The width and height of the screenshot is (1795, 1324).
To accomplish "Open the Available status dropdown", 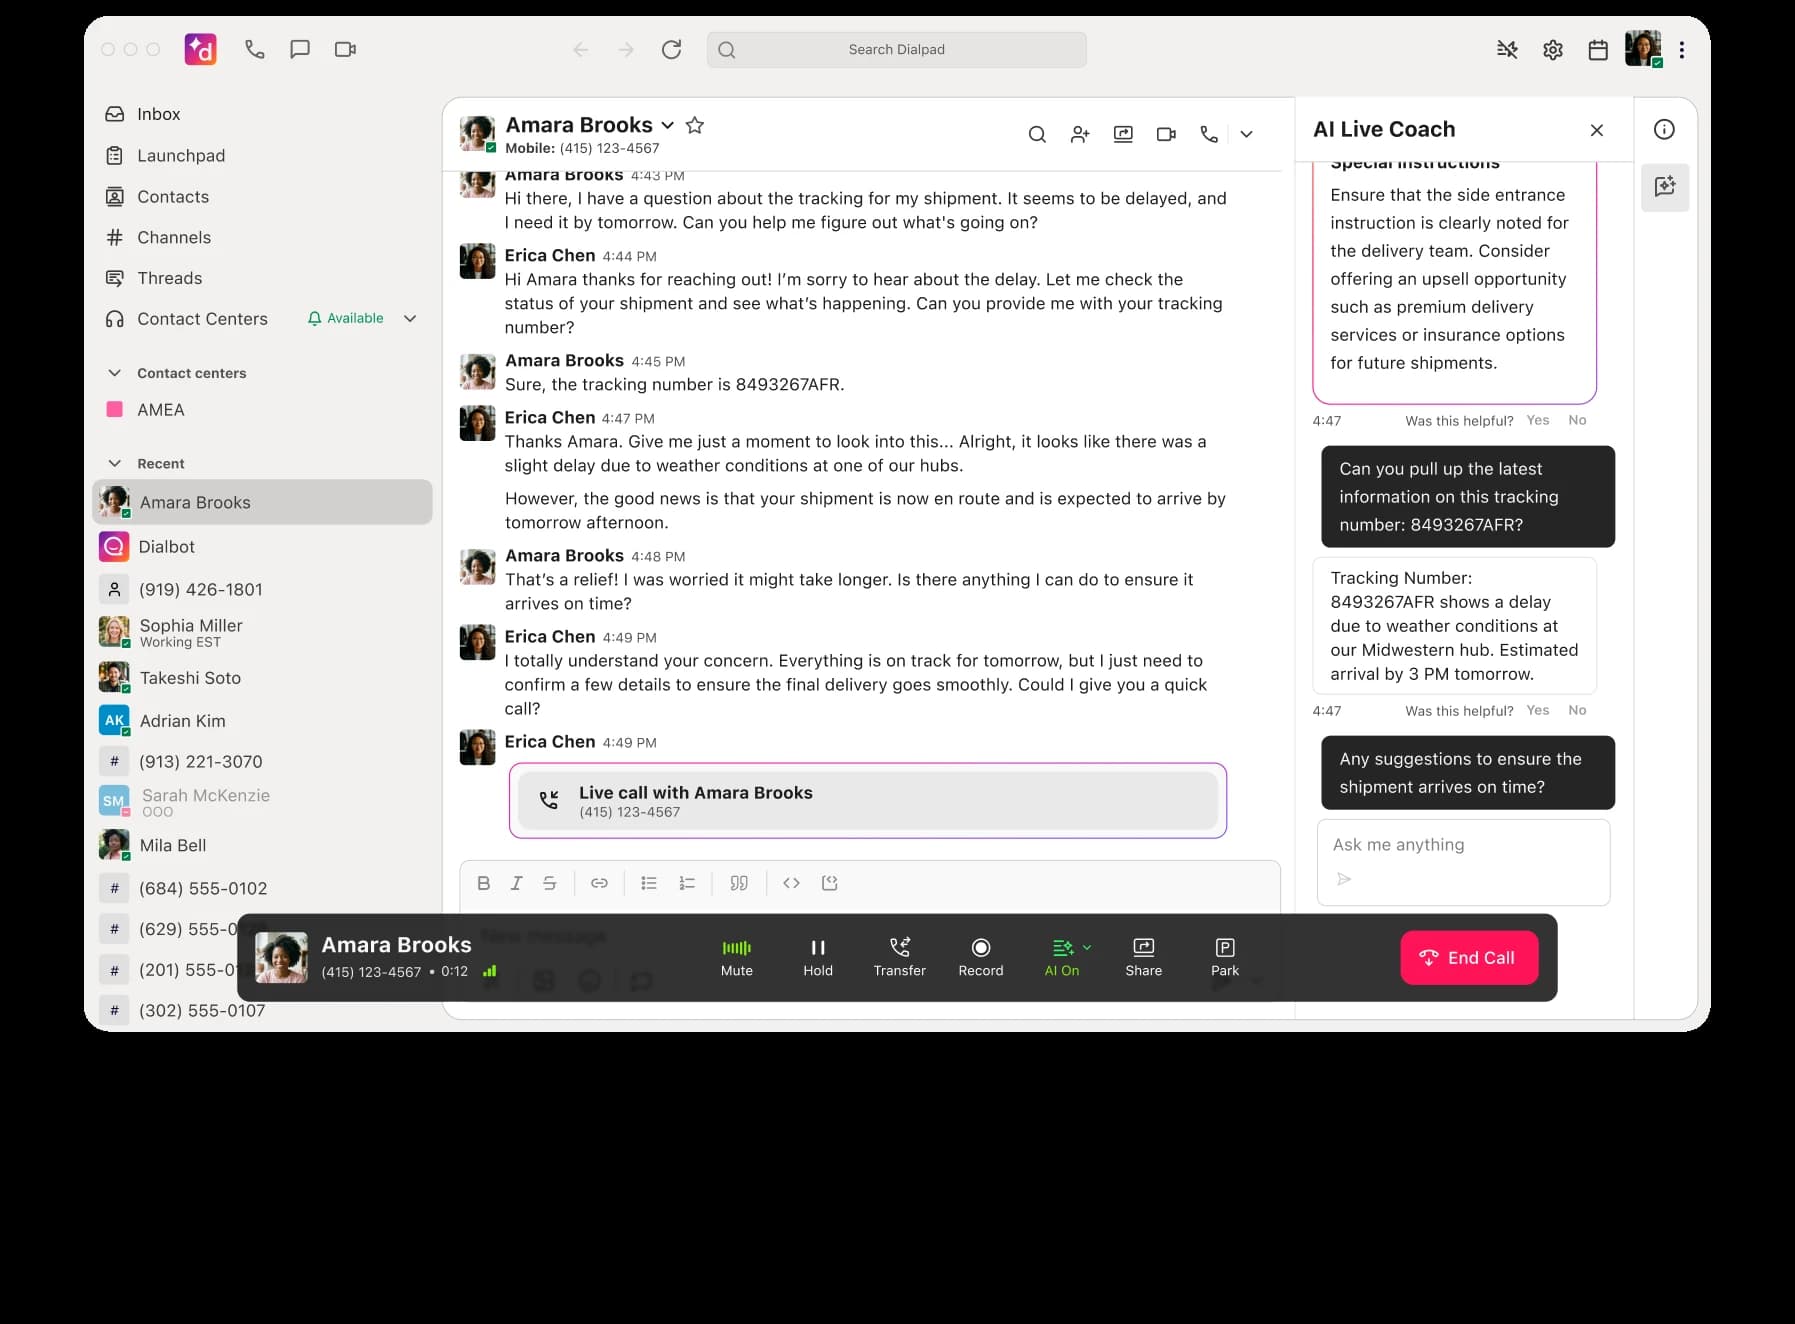I will [410, 319].
